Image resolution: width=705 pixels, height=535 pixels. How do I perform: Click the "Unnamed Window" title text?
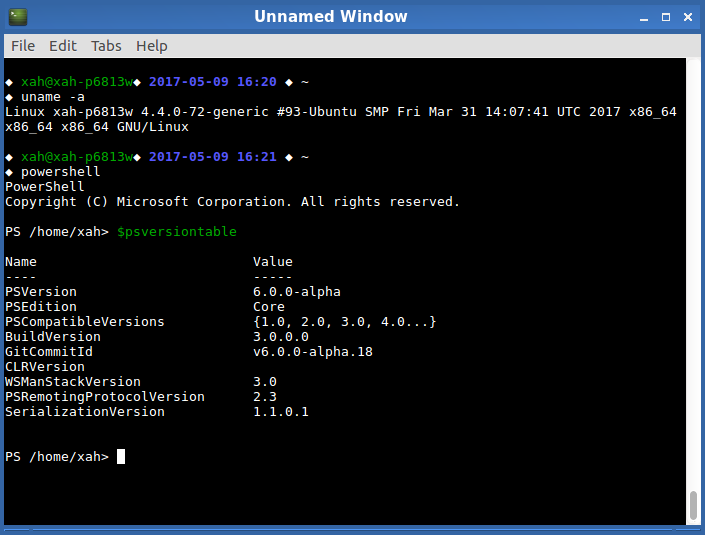pyautogui.click(x=331, y=17)
